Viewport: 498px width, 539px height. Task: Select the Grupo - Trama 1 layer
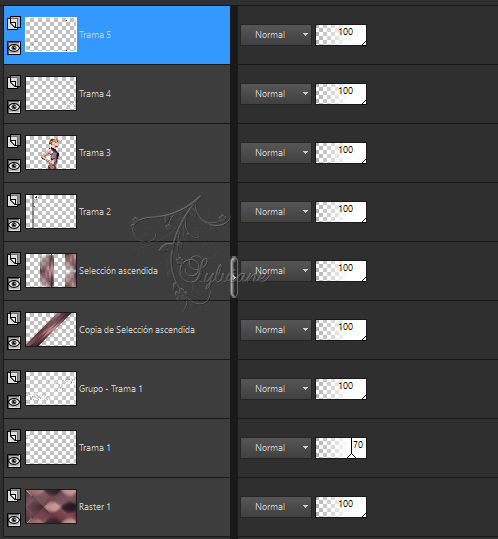point(110,389)
